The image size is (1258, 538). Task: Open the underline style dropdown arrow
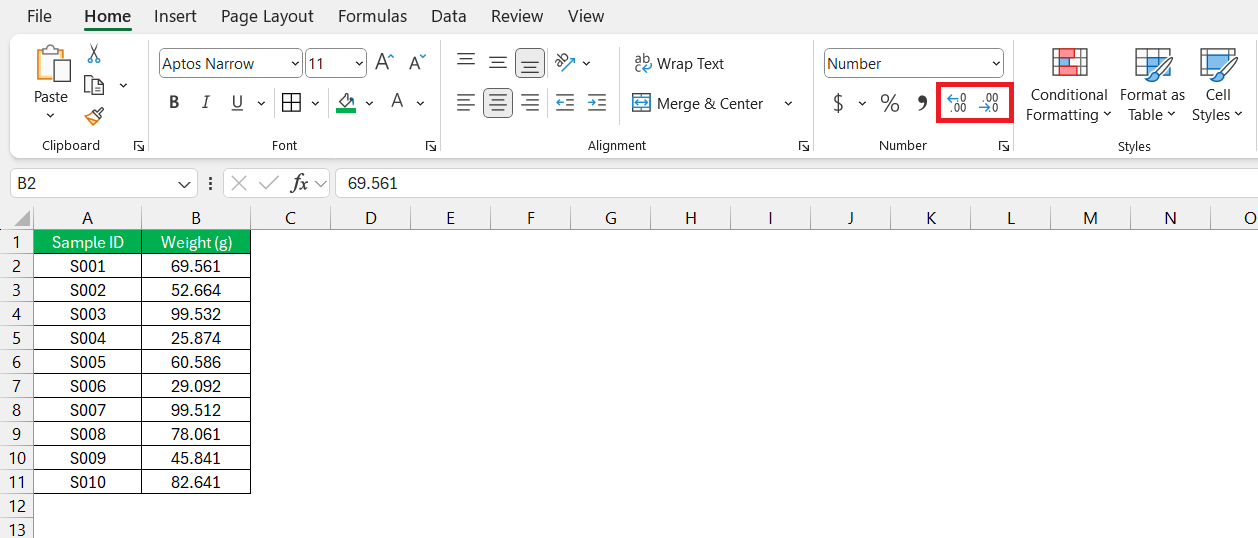261,103
